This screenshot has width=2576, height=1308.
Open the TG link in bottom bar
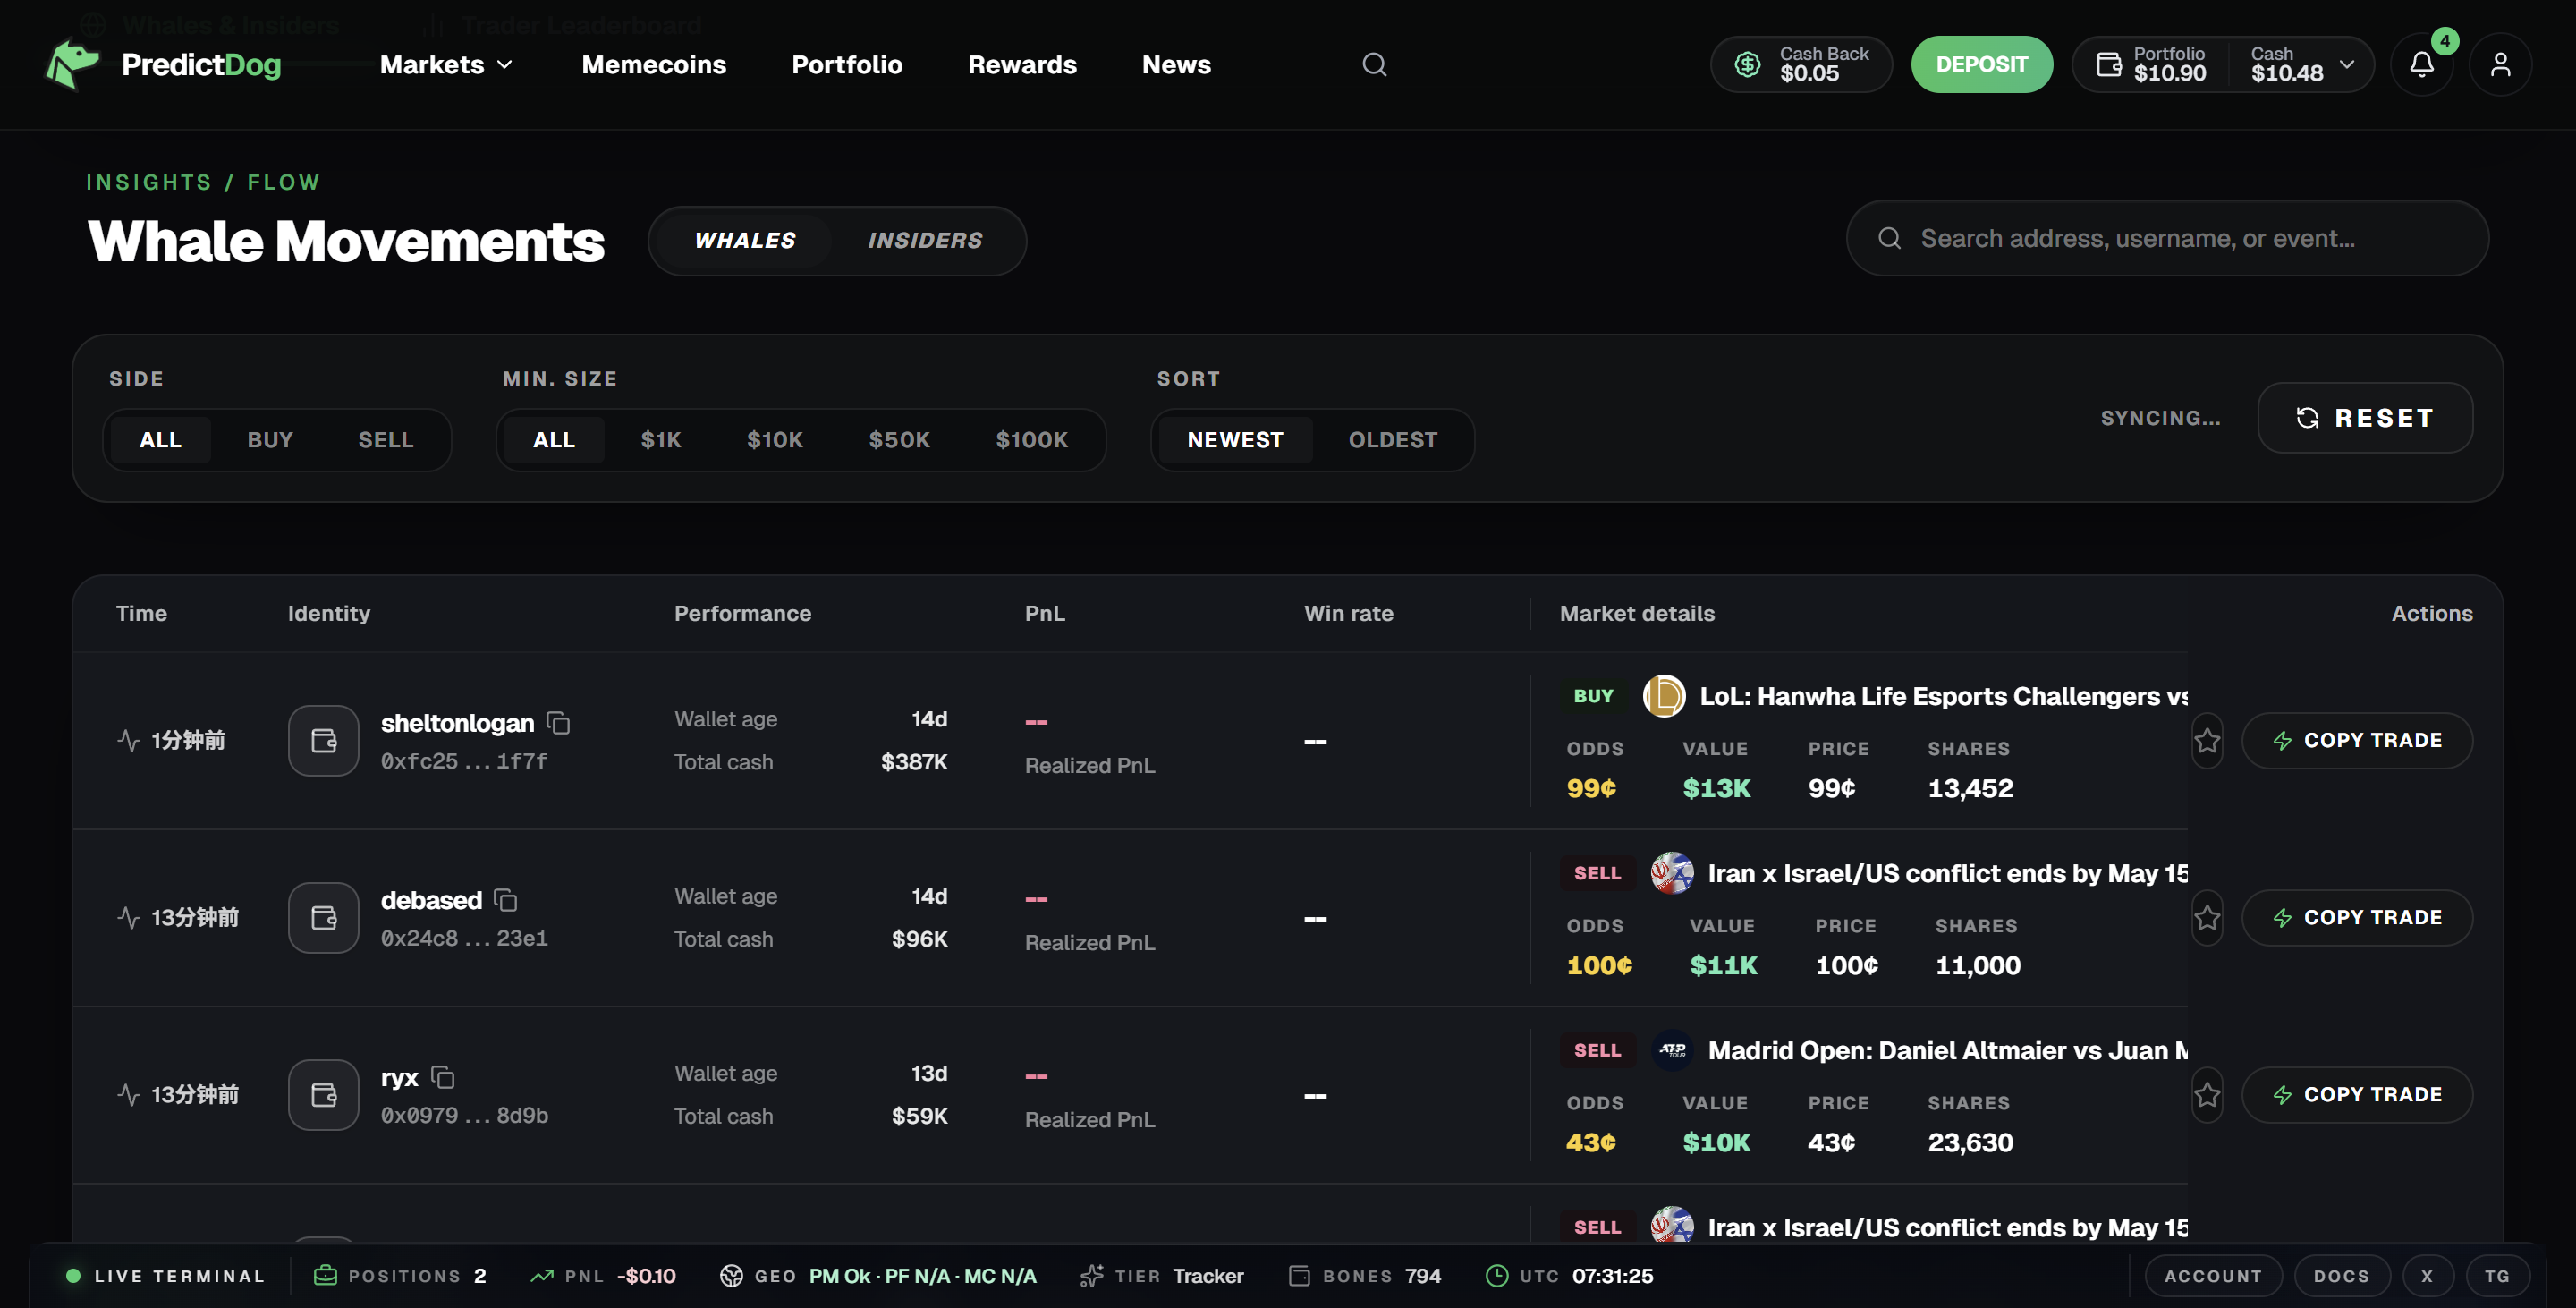pyautogui.click(x=2497, y=1276)
